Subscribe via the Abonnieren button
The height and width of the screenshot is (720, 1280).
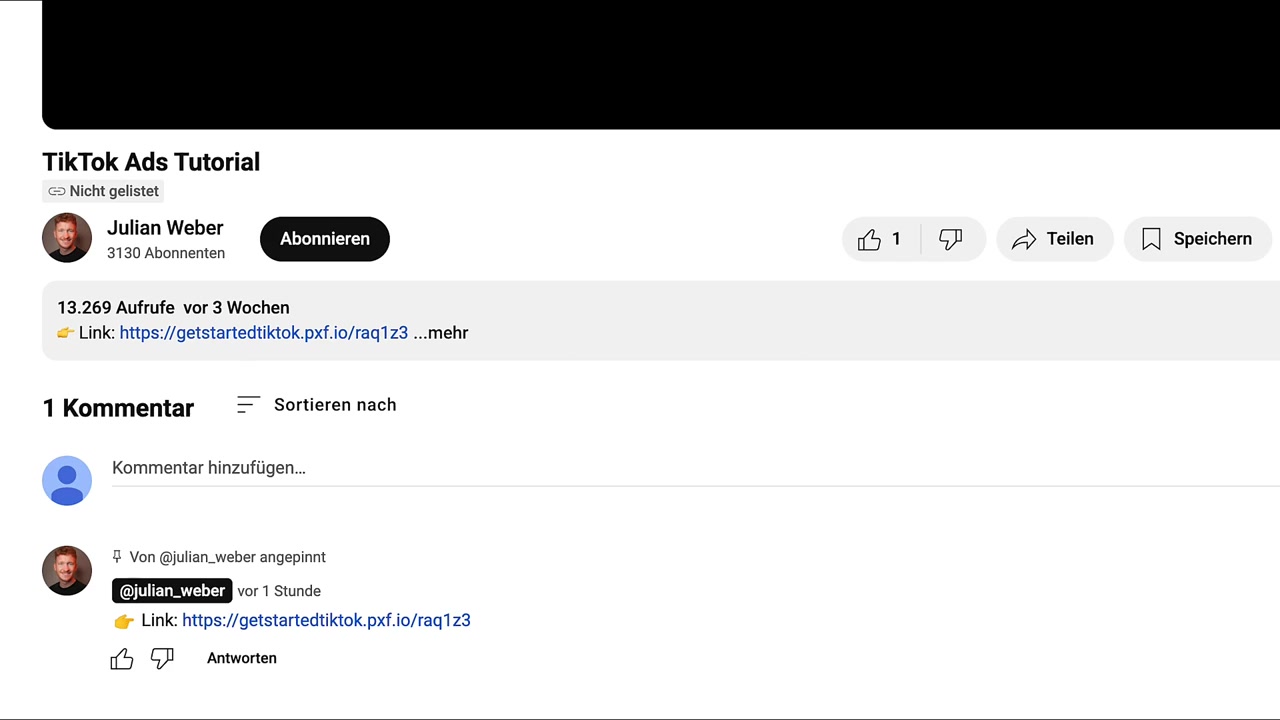tap(324, 239)
